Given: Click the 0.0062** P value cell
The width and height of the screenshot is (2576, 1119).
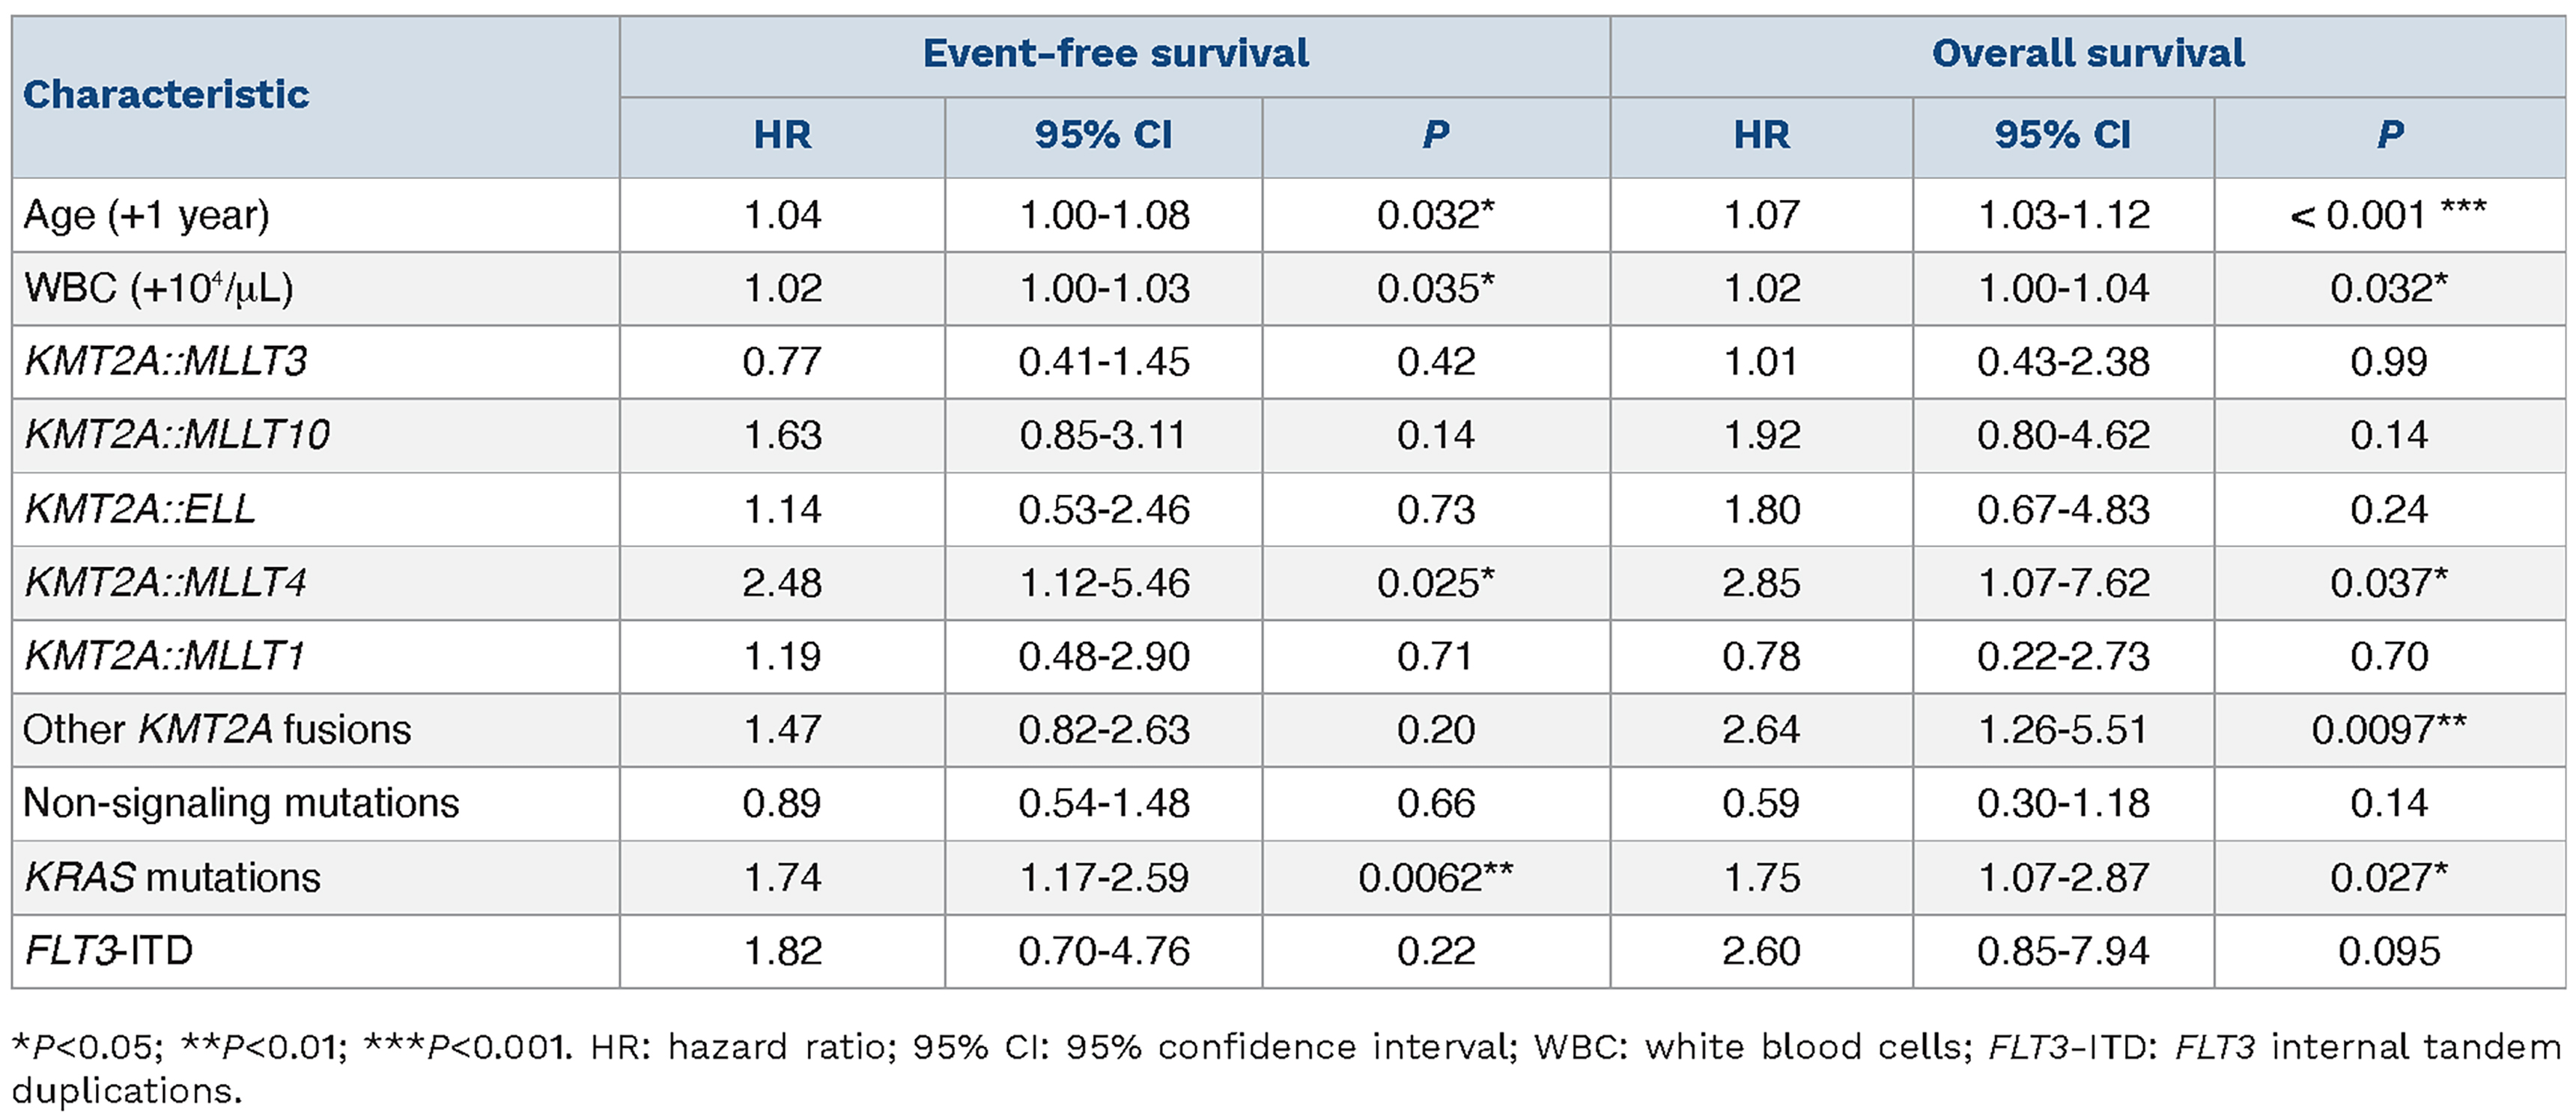Looking at the screenshot, I should pyautogui.click(x=1435, y=877).
